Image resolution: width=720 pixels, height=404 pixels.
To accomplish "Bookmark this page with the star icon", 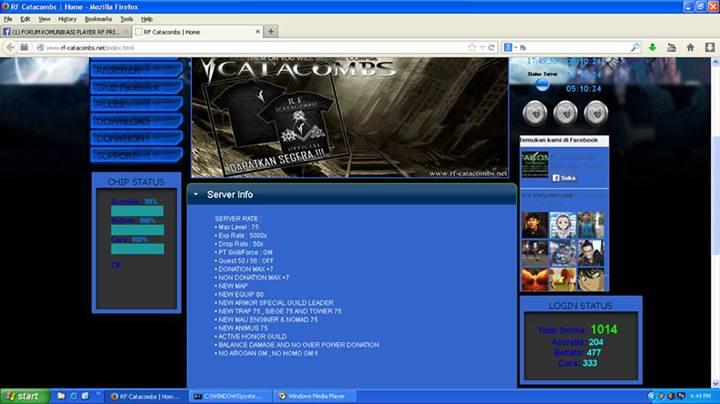I will click(472, 47).
